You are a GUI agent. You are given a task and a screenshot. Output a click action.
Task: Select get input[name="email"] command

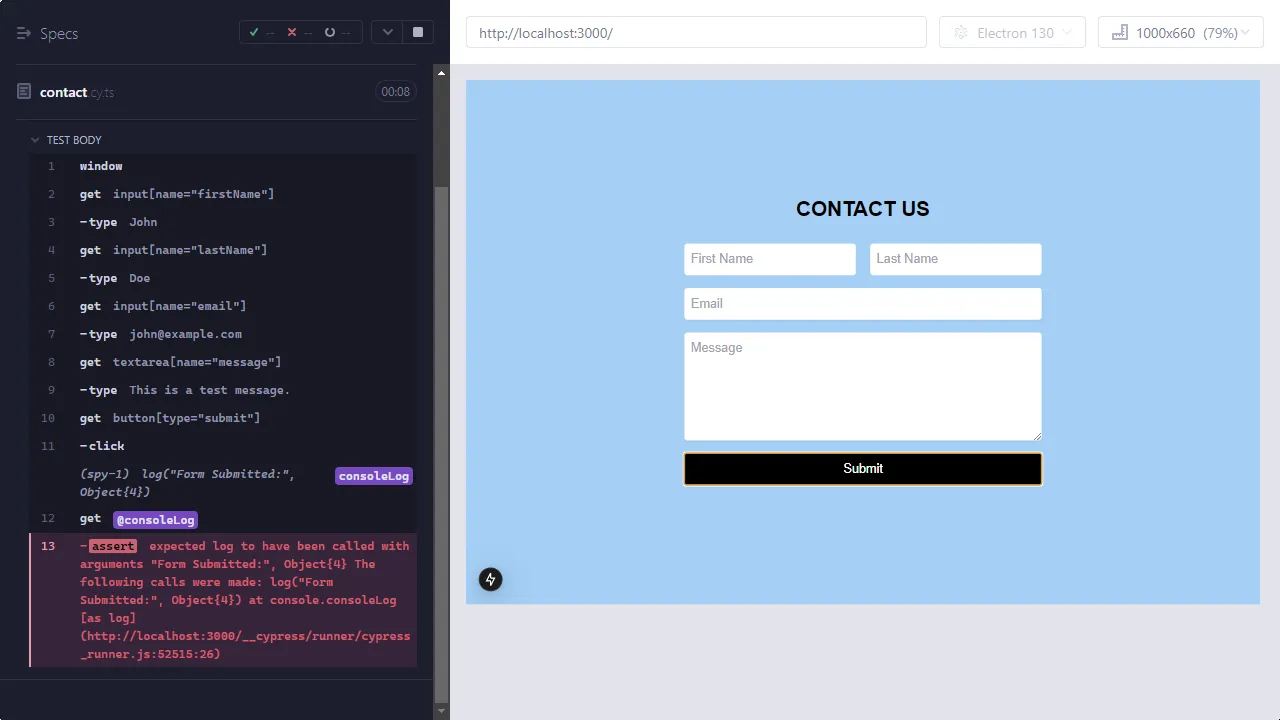(x=224, y=306)
